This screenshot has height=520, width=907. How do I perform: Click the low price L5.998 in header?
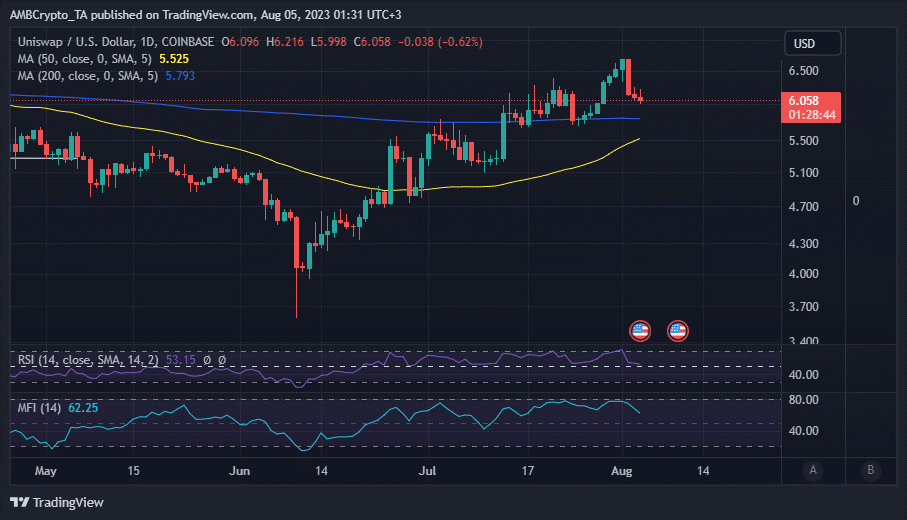[x=328, y=42]
